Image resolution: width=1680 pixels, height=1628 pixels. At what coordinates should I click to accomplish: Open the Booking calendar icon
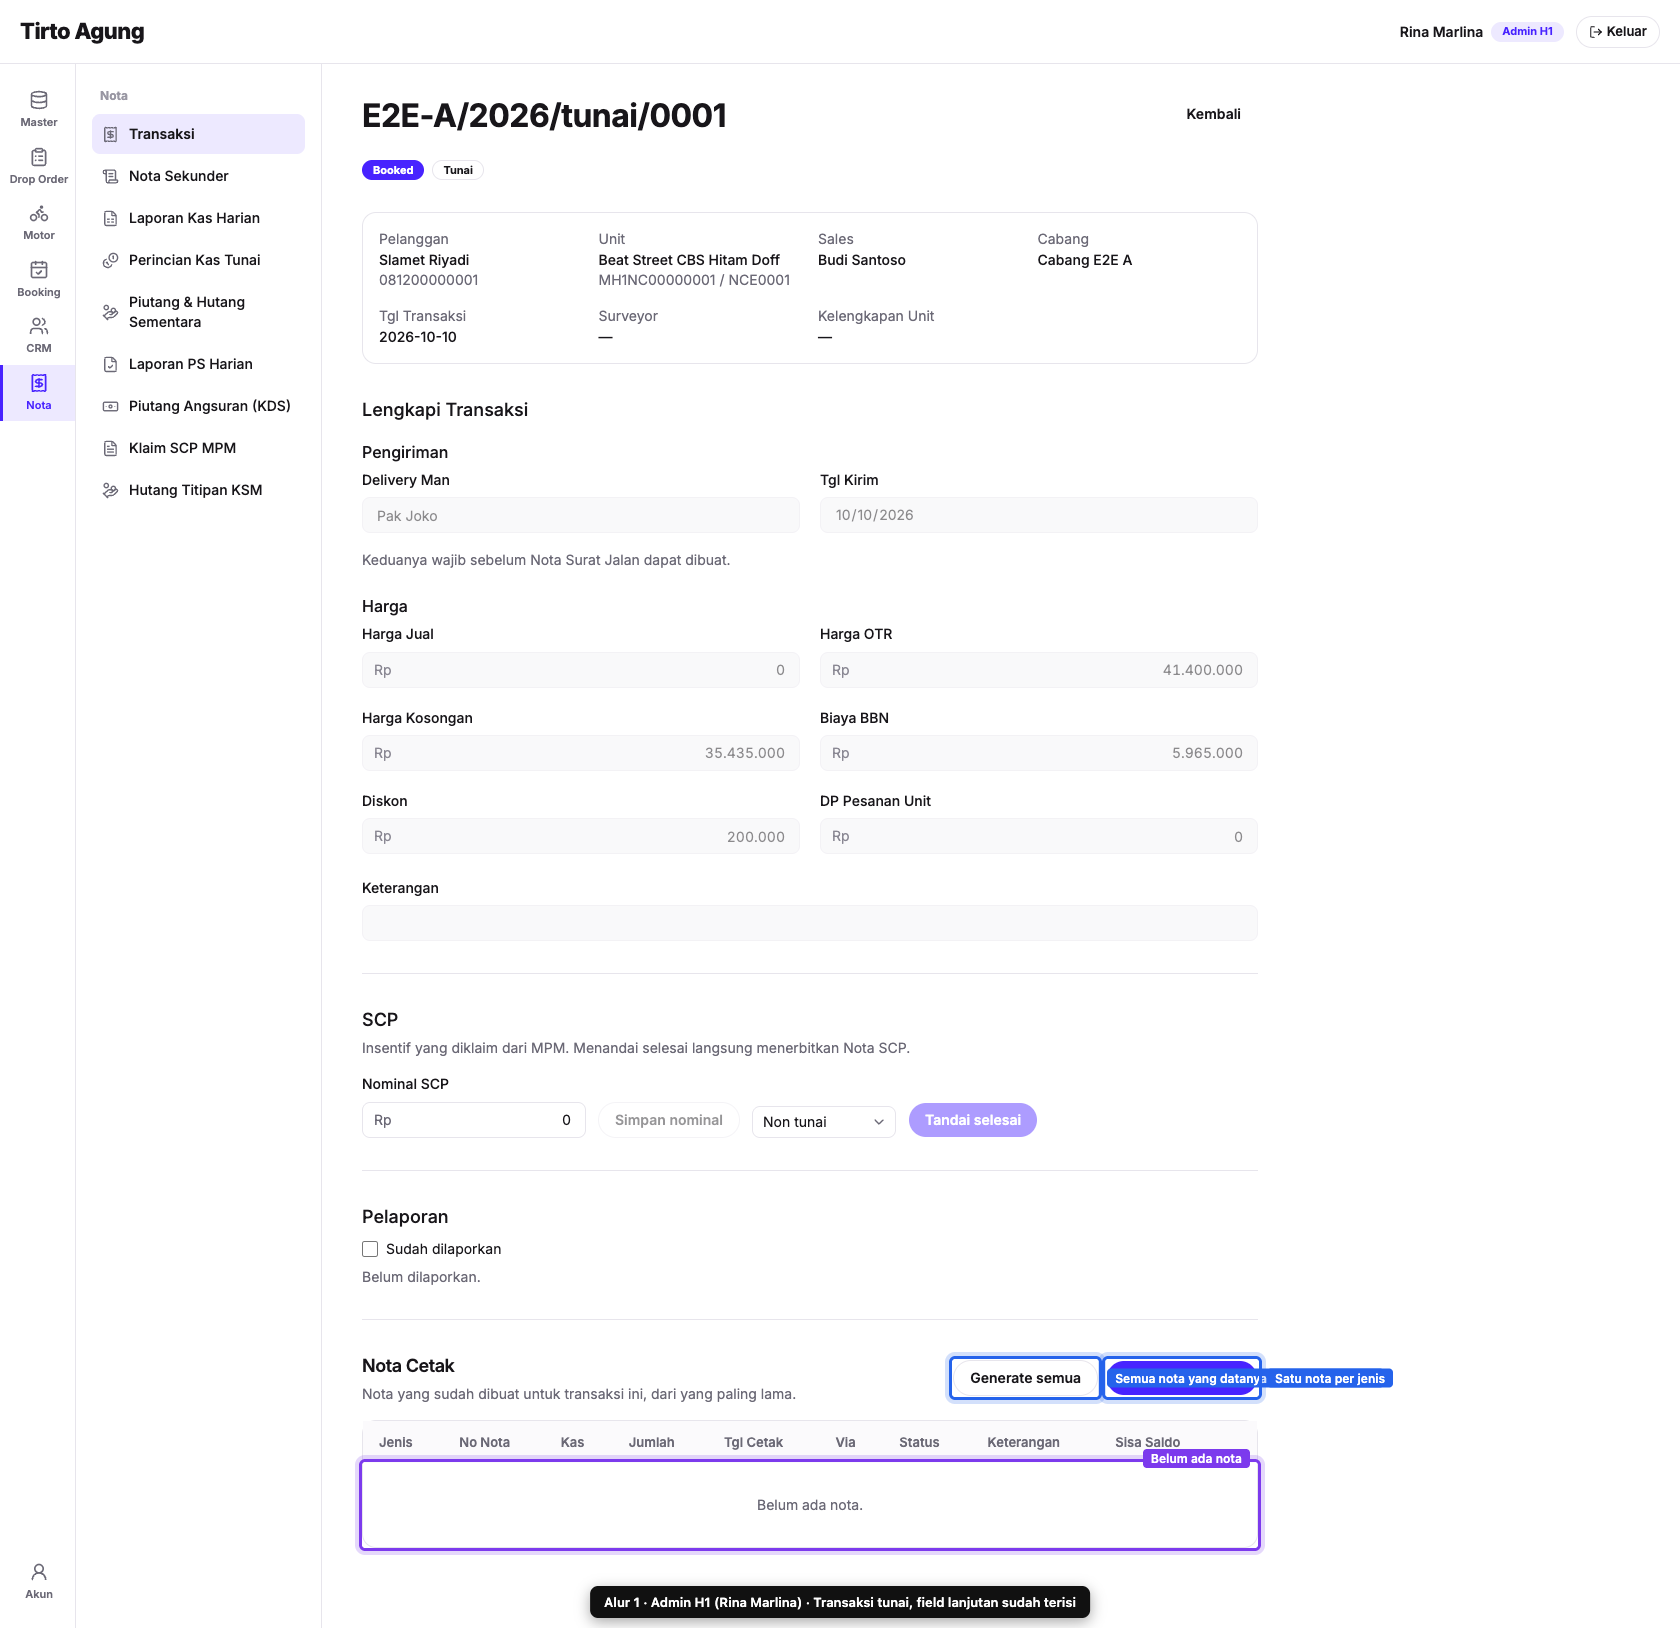pos(39,270)
